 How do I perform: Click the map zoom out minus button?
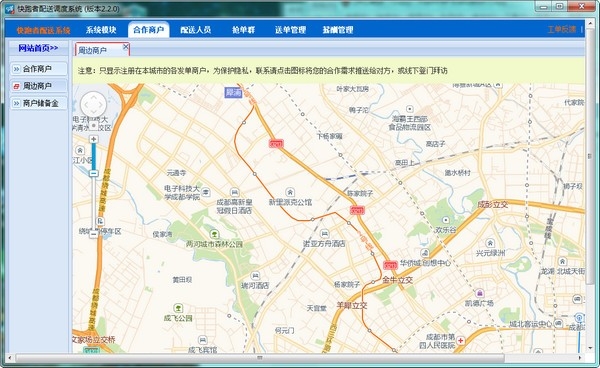point(94,234)
